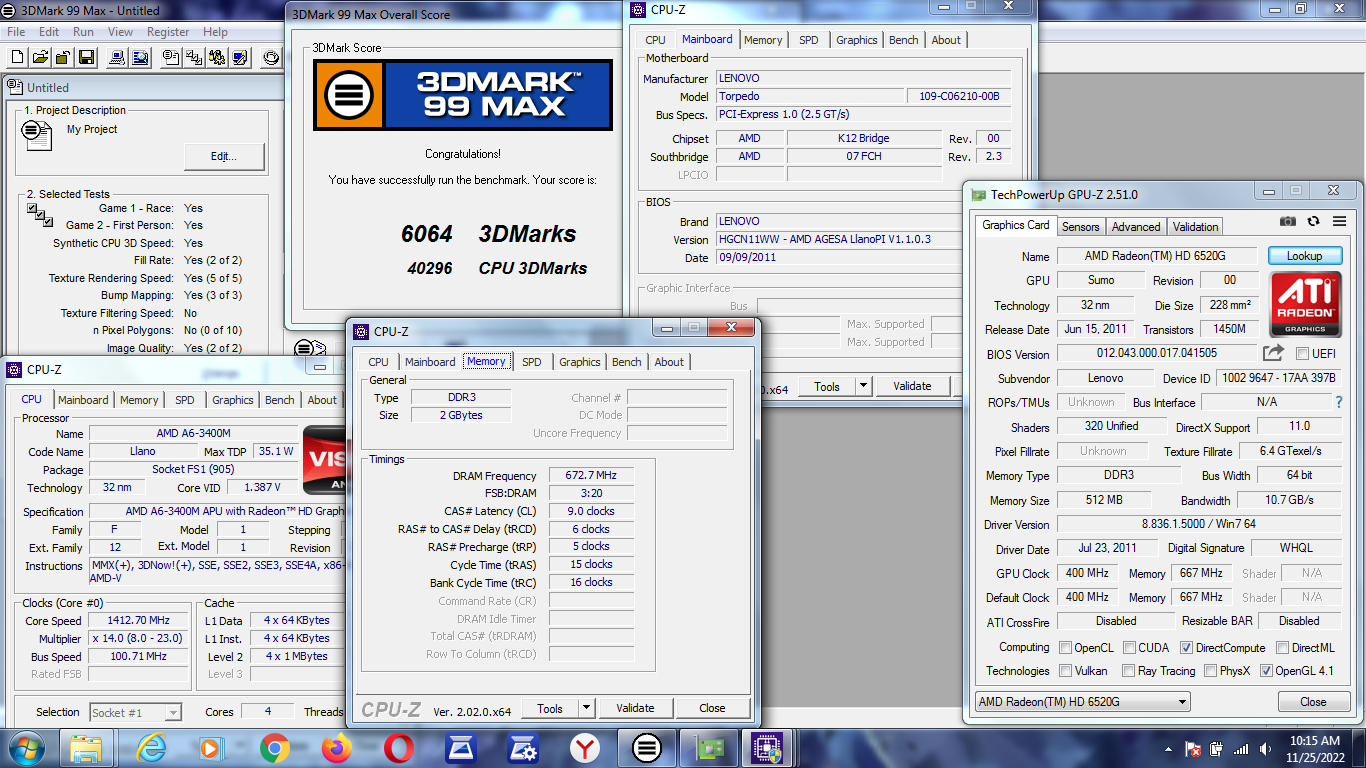Open the Socket #1 Selection dropdown
This screenshot has height=768, width=1366.
tap(136, 713)
